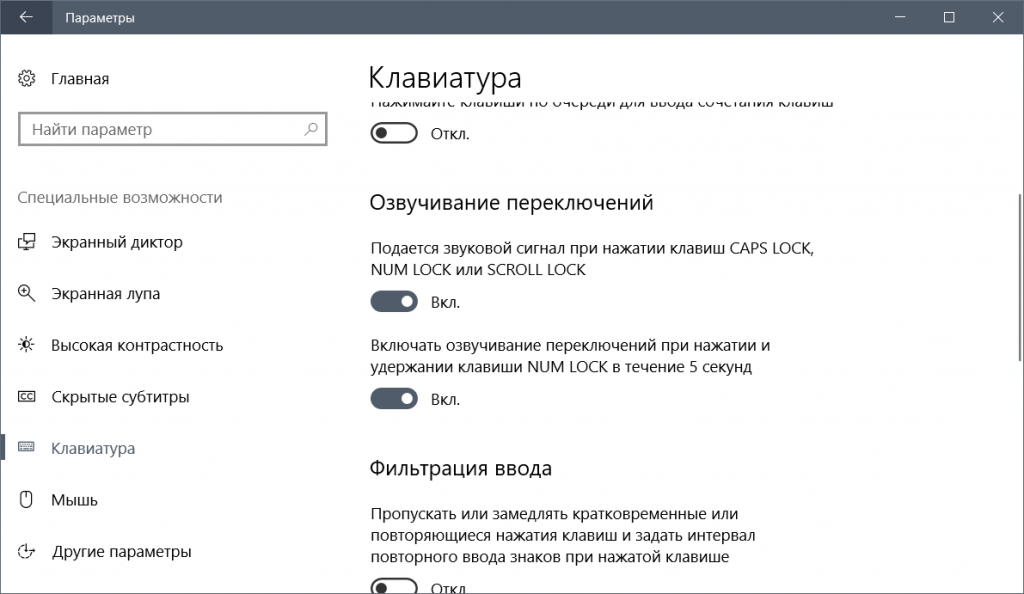Screen dimensions: 1024x594
Task: Go to Высокая контрастность section
Action: [x=137, y=346]
